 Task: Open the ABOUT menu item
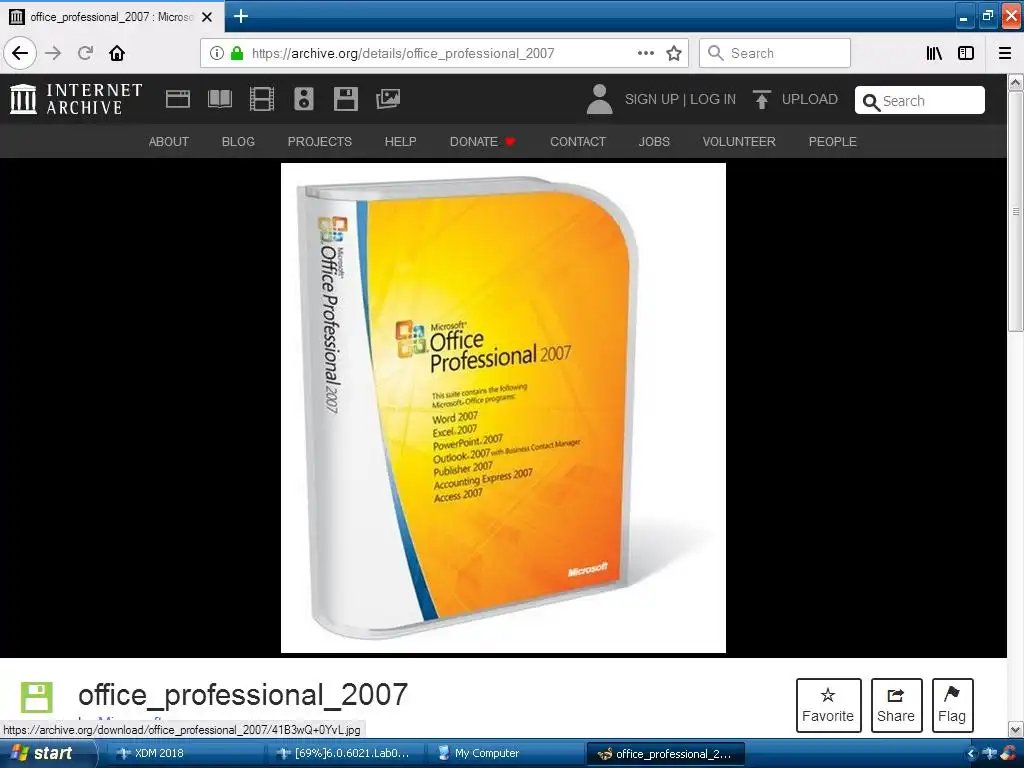168,142
